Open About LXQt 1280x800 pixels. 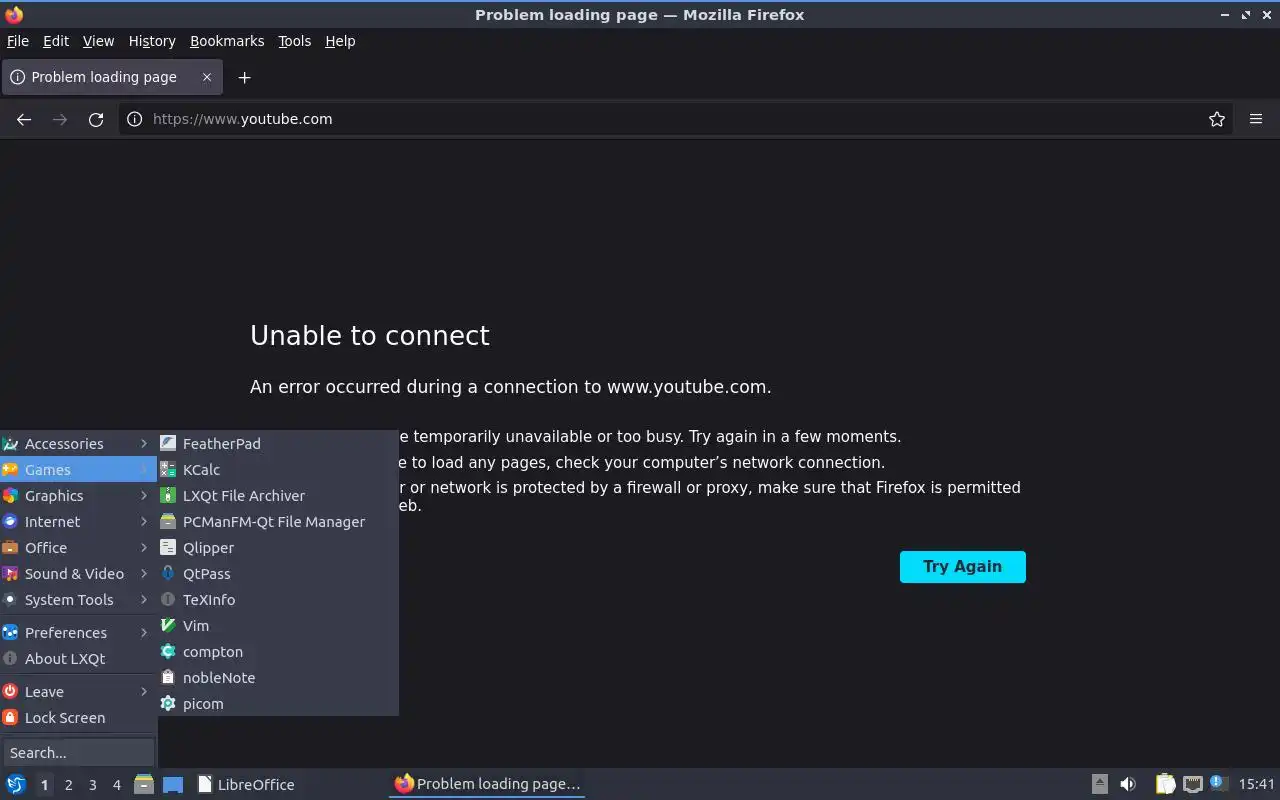point(78,658)
